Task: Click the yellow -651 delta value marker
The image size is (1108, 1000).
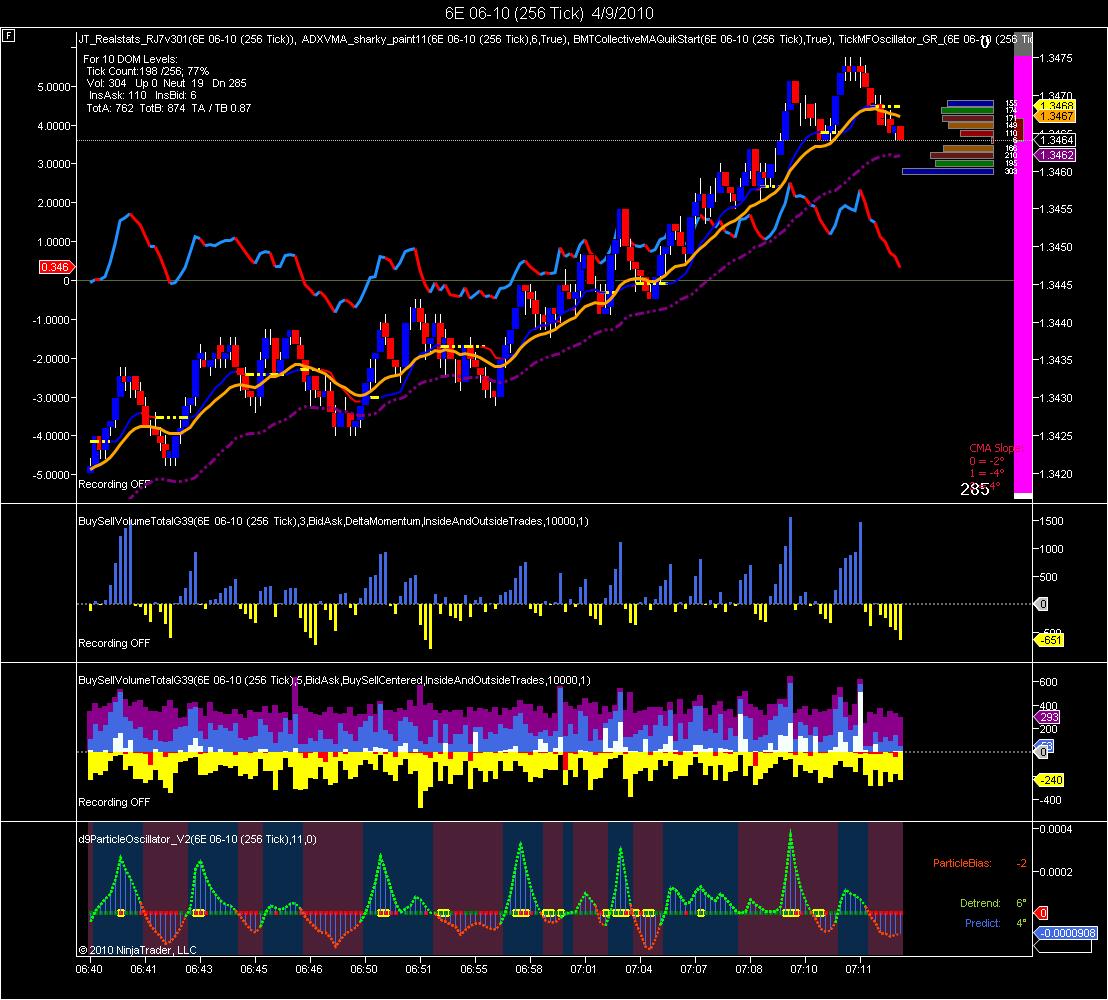Action: [x=1050, y=640]
